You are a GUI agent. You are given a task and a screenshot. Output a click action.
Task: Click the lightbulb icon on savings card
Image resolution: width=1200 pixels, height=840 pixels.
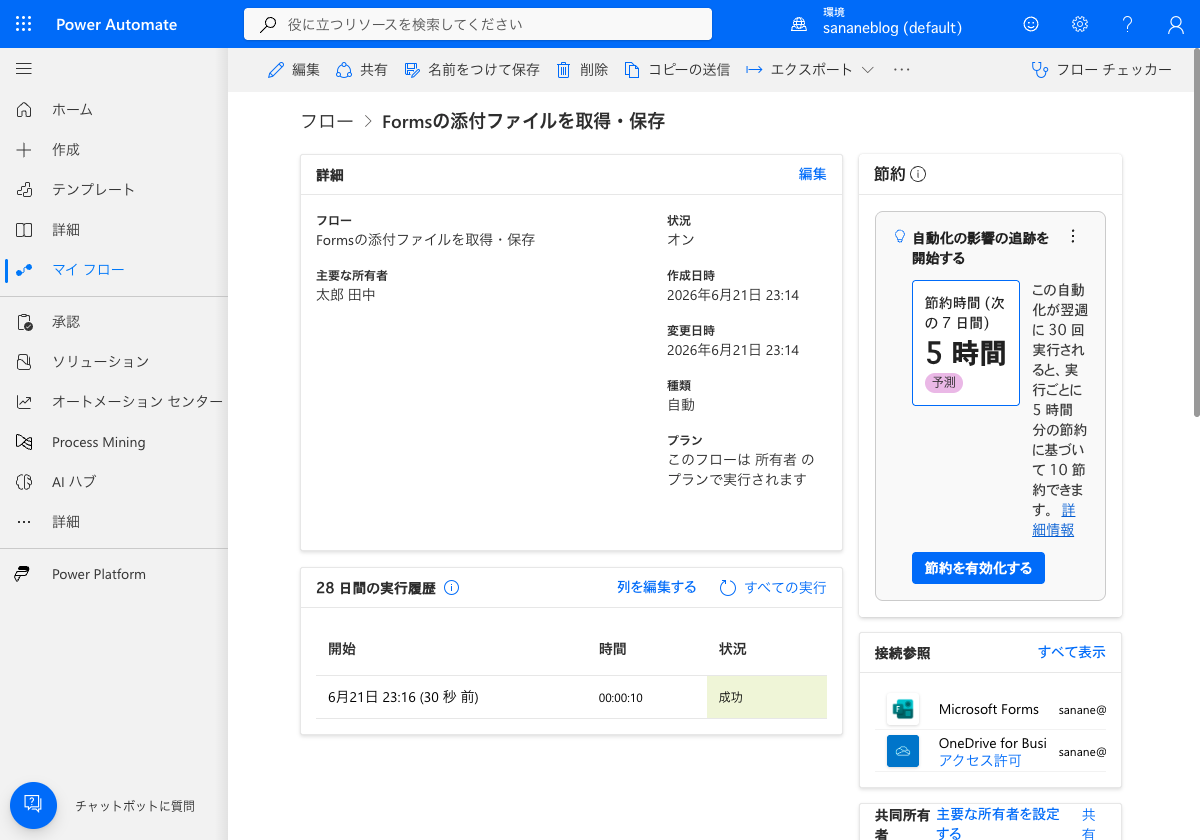pyautogui.click(x=899, y=237)
